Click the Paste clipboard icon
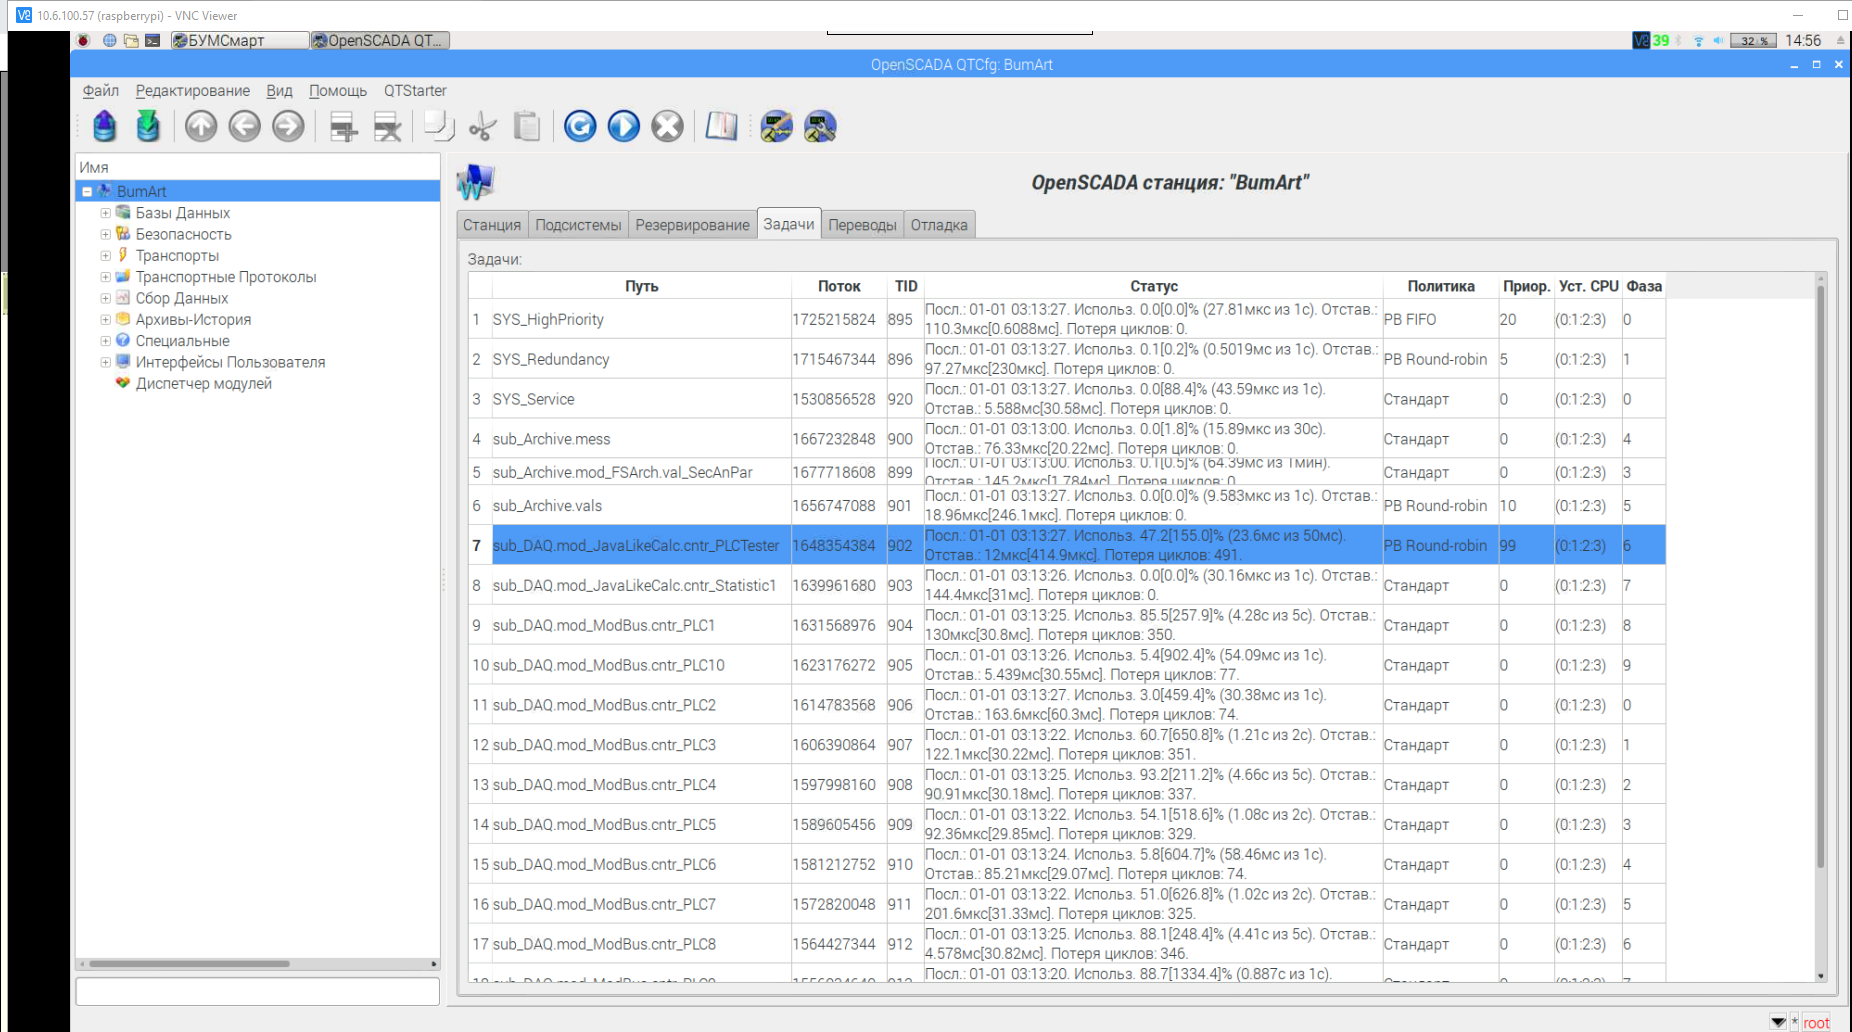This screenshot has width=1852, height=1032. click(527, 127)
